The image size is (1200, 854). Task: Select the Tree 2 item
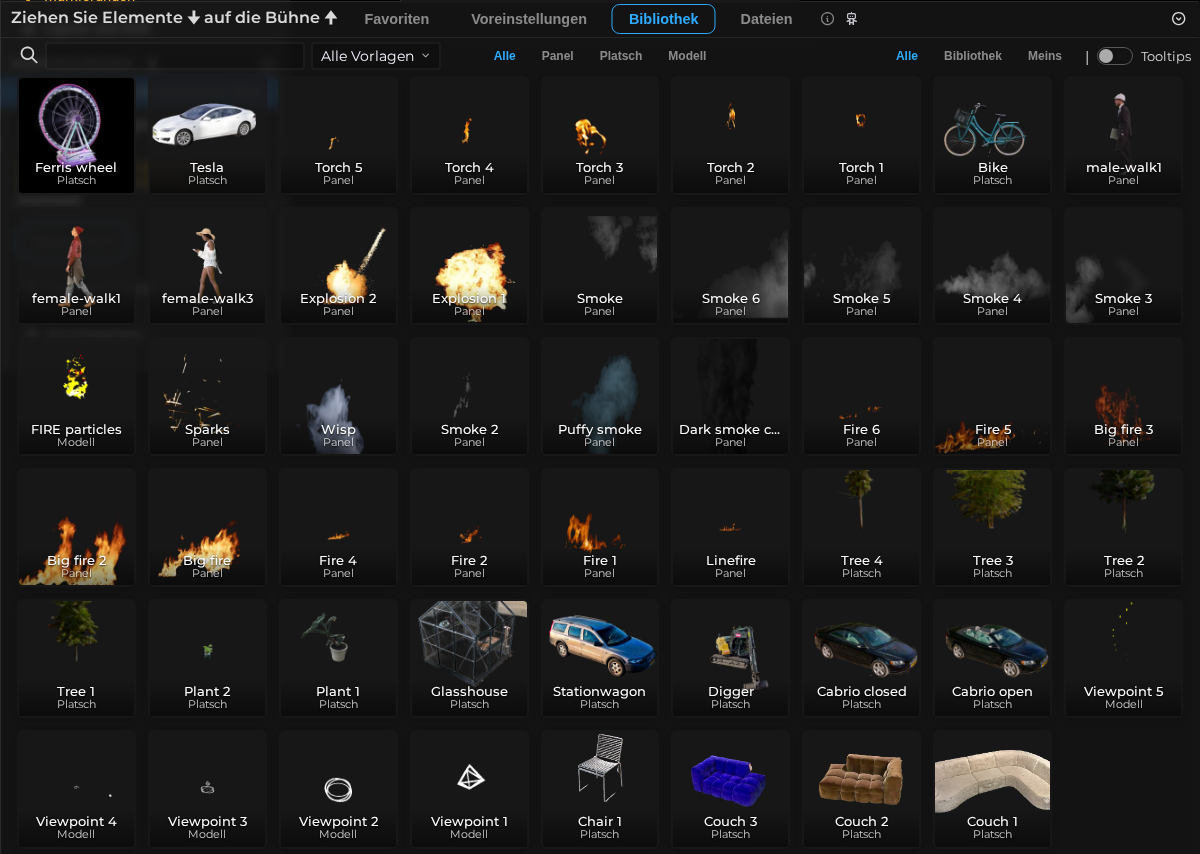1123,528
